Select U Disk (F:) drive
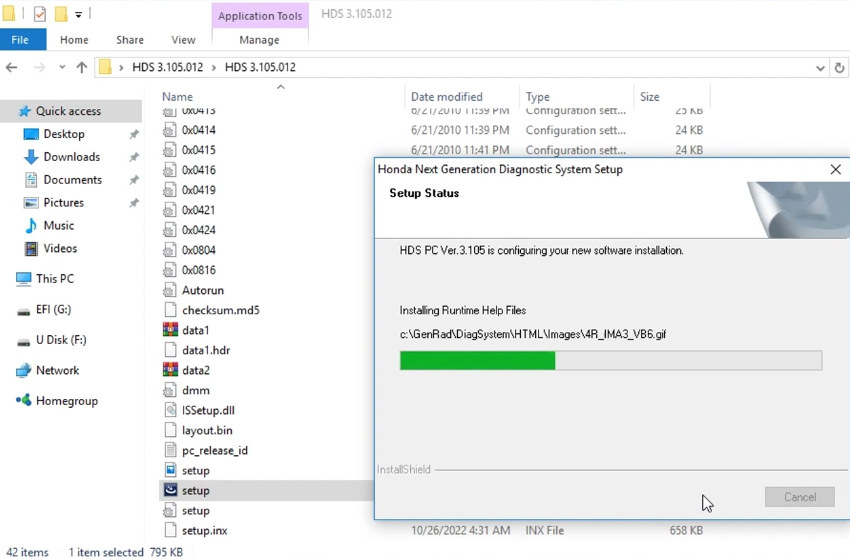Screen dimensions: 850x559 click(60, 340)
